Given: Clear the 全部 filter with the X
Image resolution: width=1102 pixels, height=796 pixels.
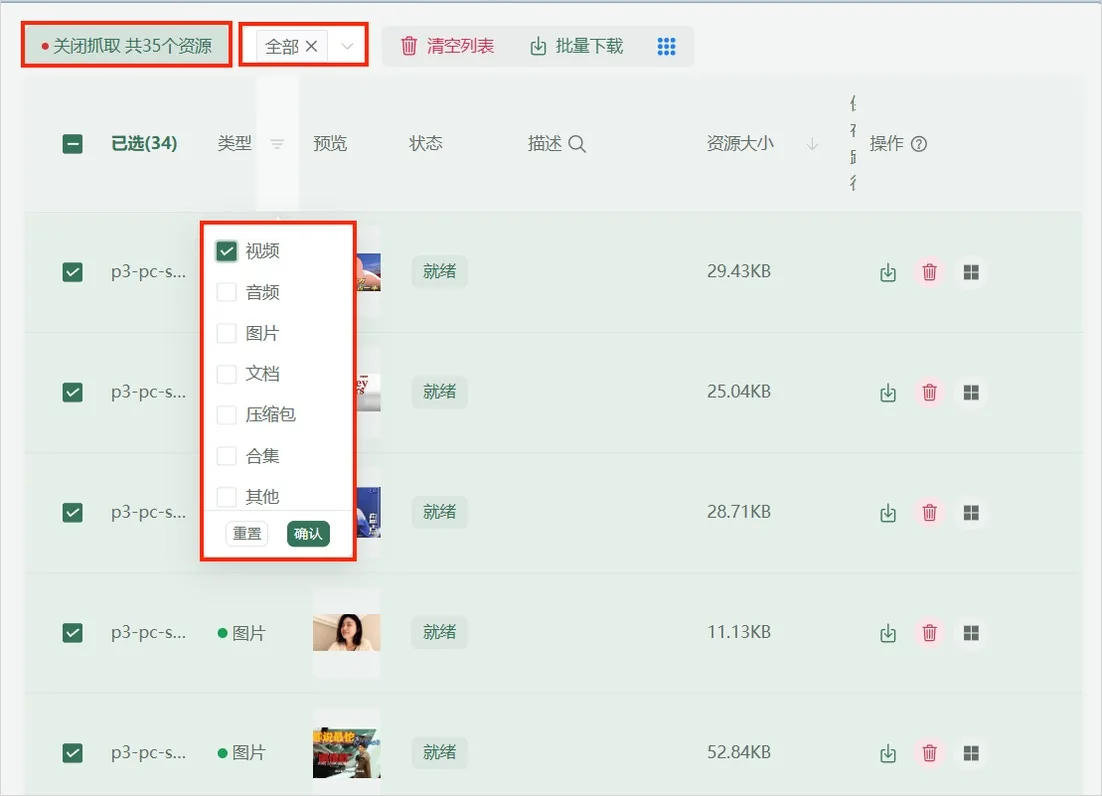Looking at the screenshot, I should (311, 46).
